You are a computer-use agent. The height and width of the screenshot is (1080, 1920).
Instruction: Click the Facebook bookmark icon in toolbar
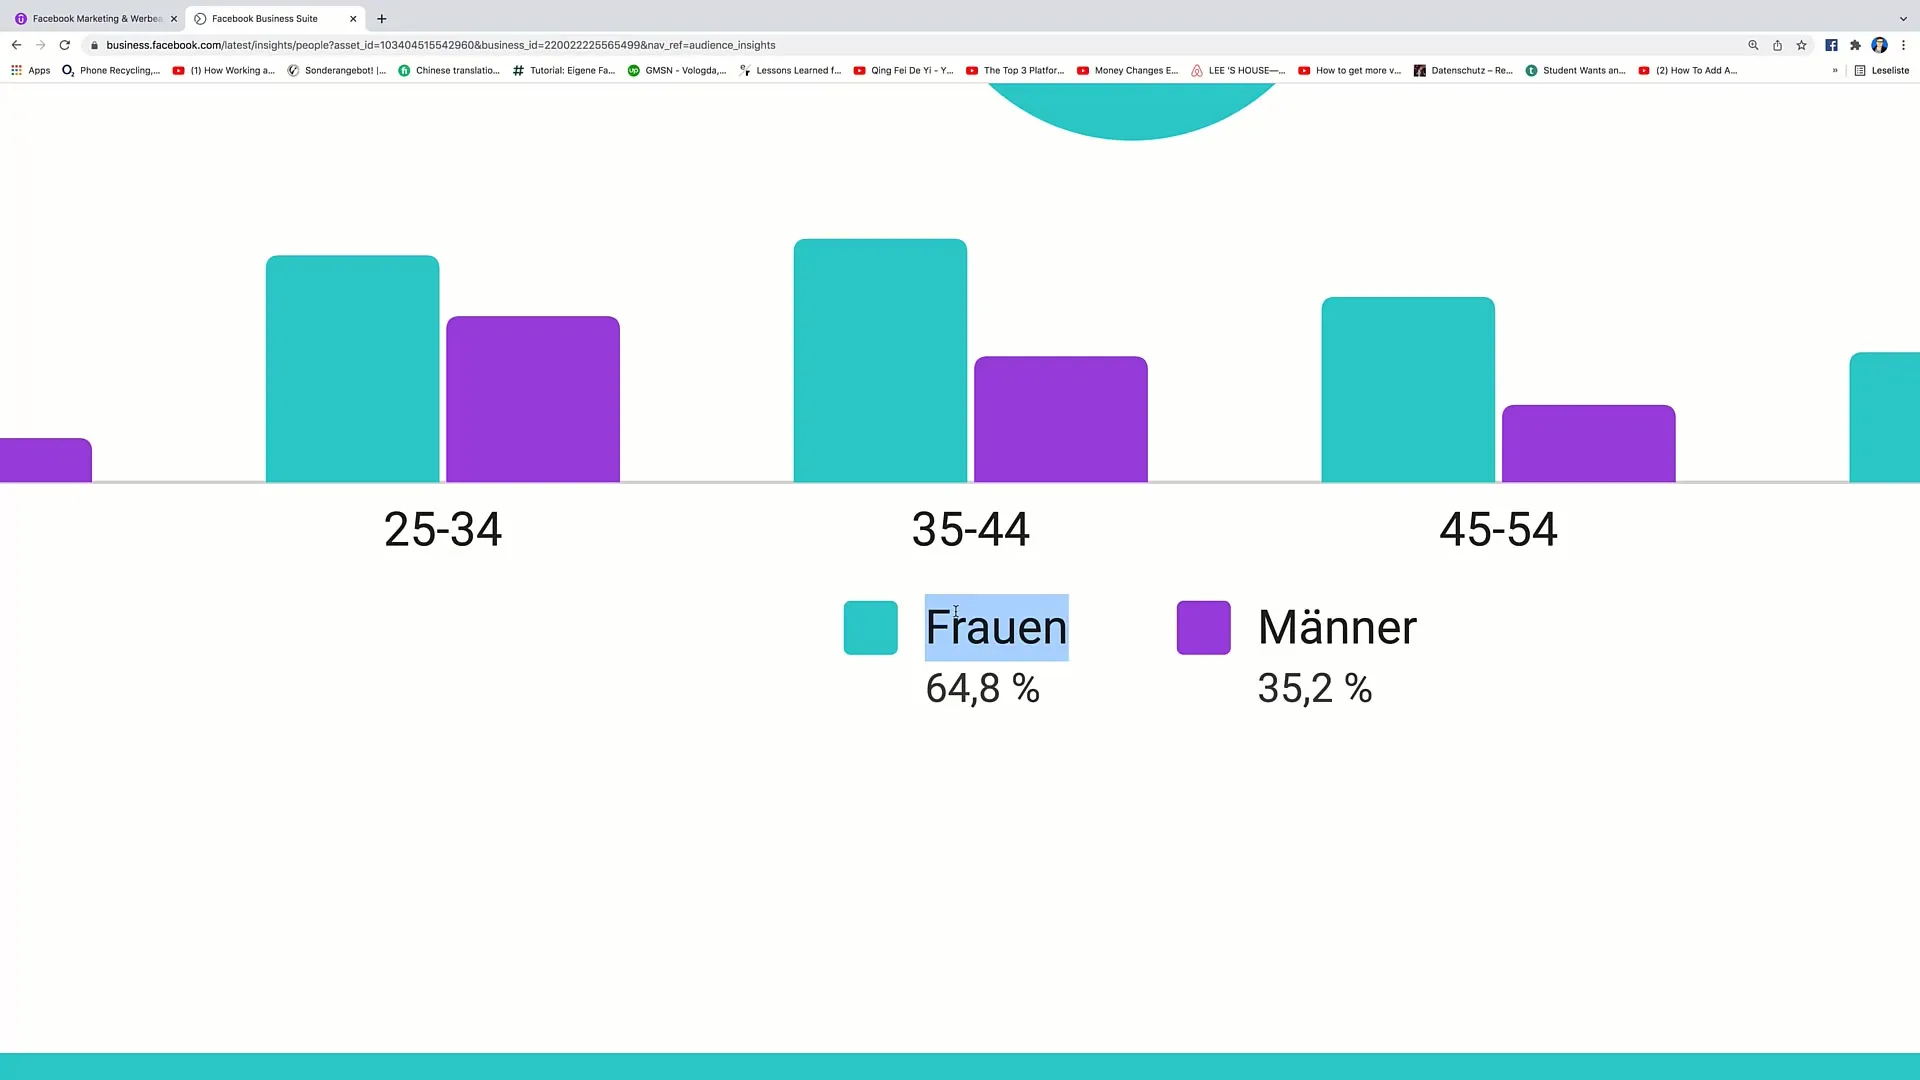[1832, 45]
